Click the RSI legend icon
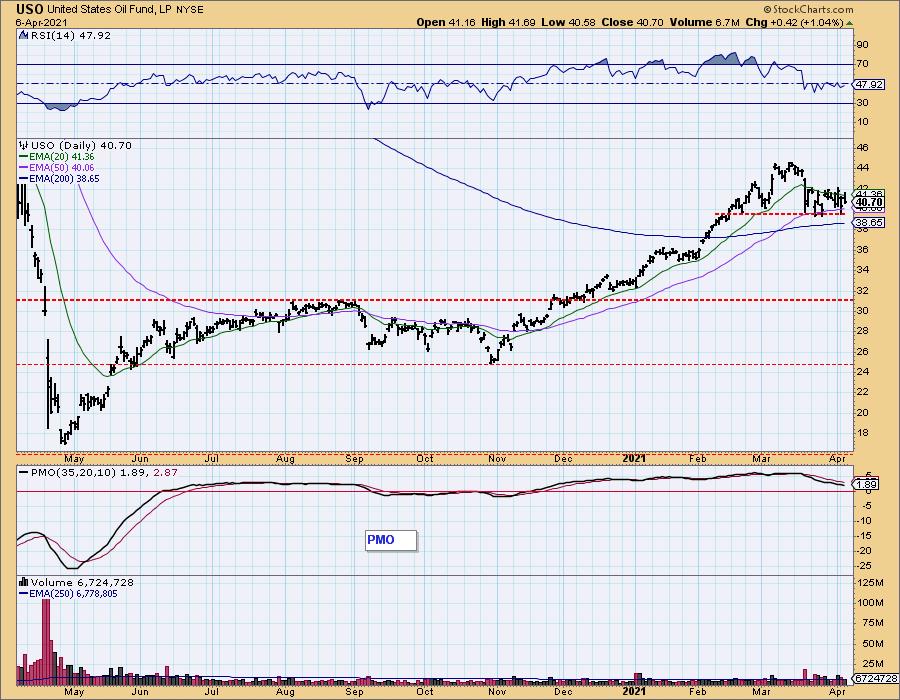900x700 pixels. (x=24, y=36)
